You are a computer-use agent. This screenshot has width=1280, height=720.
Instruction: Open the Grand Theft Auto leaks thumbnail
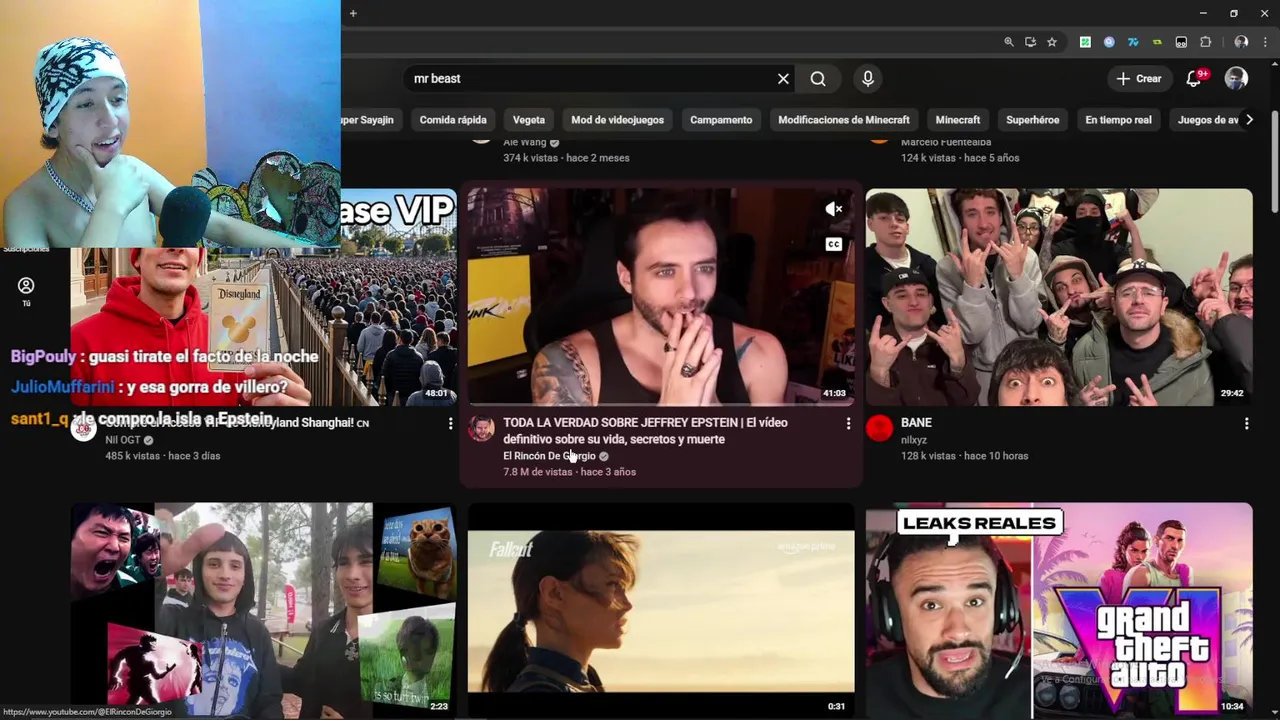(x=1059, y=610)
